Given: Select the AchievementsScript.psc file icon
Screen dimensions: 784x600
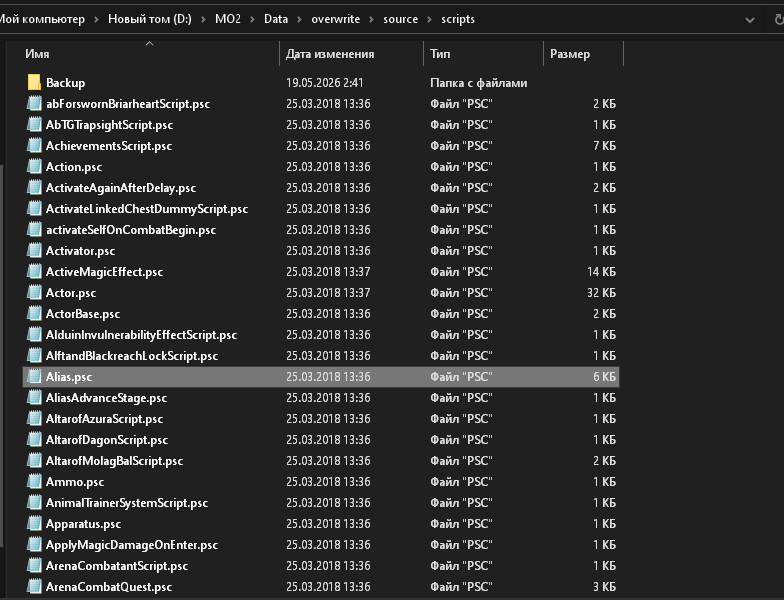Looking at the screenshot, I should click(34, 146).
